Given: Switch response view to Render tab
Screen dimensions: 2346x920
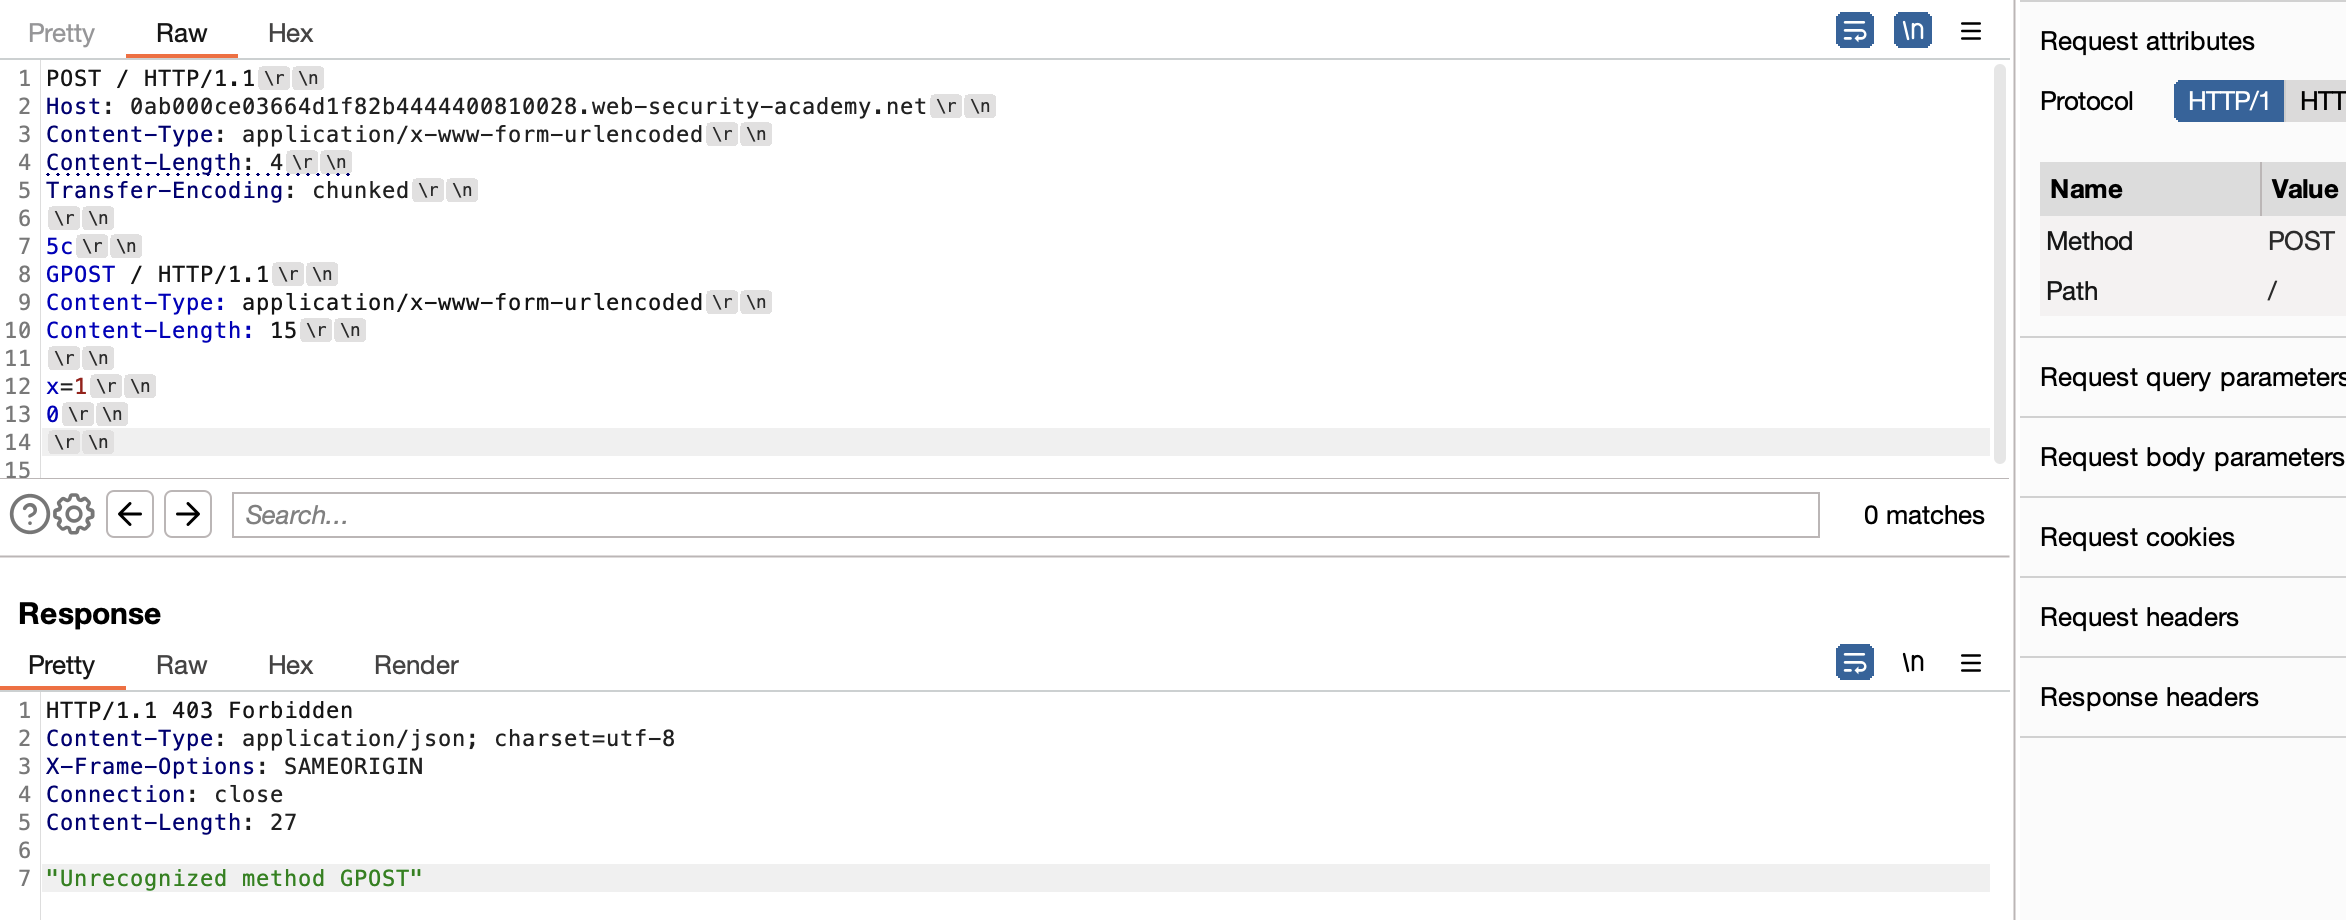Looking at the screenshot, I should 416,665.
